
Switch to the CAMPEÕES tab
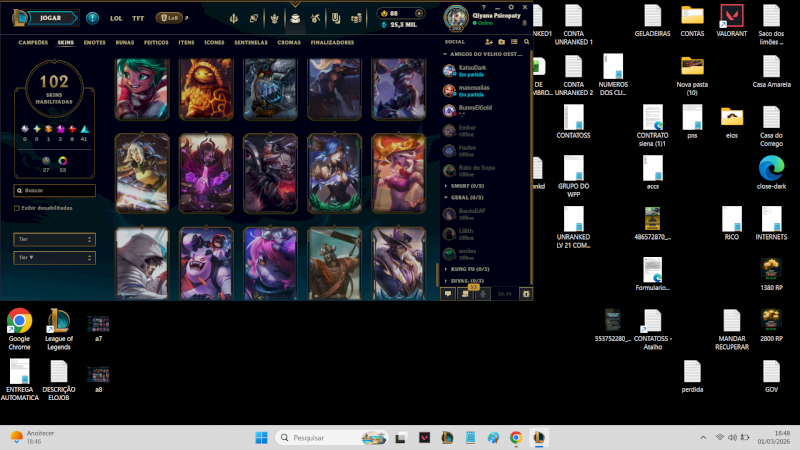tap(33, 42)
